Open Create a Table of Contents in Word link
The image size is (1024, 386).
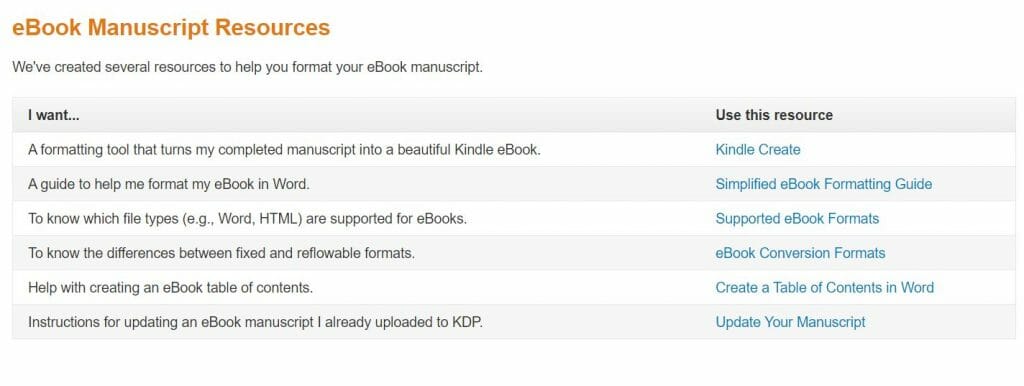click(825, 287)
